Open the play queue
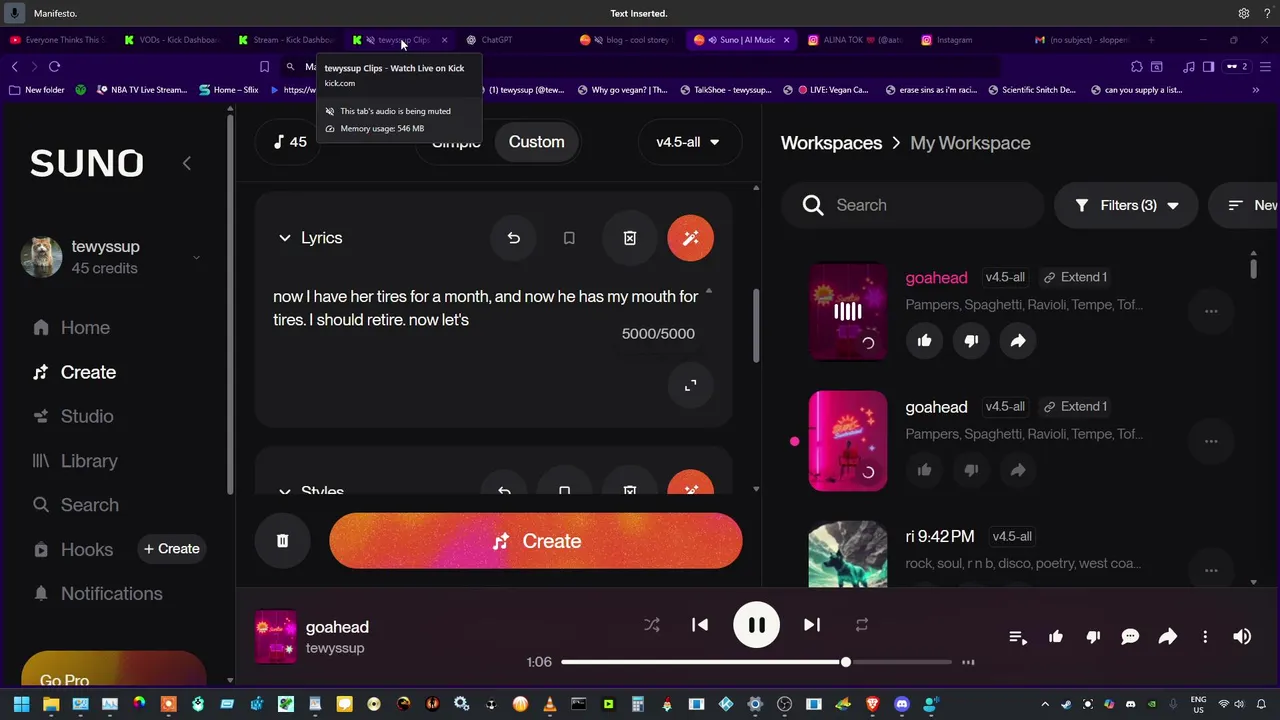 1018,637
